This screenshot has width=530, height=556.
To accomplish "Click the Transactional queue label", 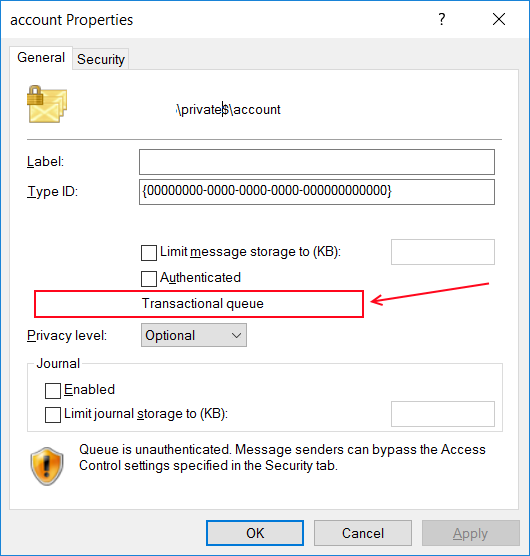I will (203, 304).
